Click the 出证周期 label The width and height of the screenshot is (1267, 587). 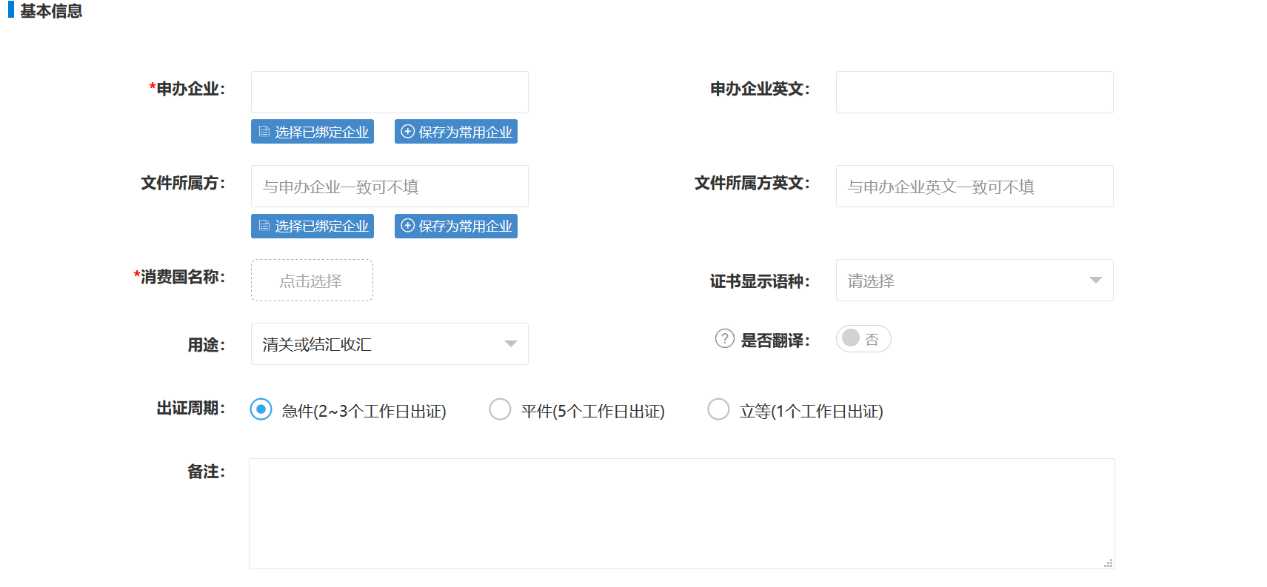190,409
